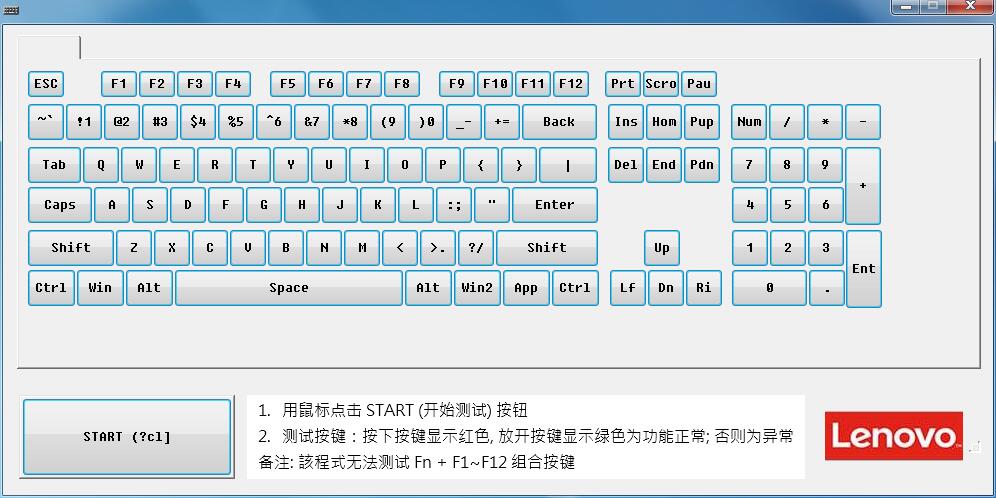This screenshot has height=498, width=996.
Task: Select the A key
Action: click(x=112, y=205)
